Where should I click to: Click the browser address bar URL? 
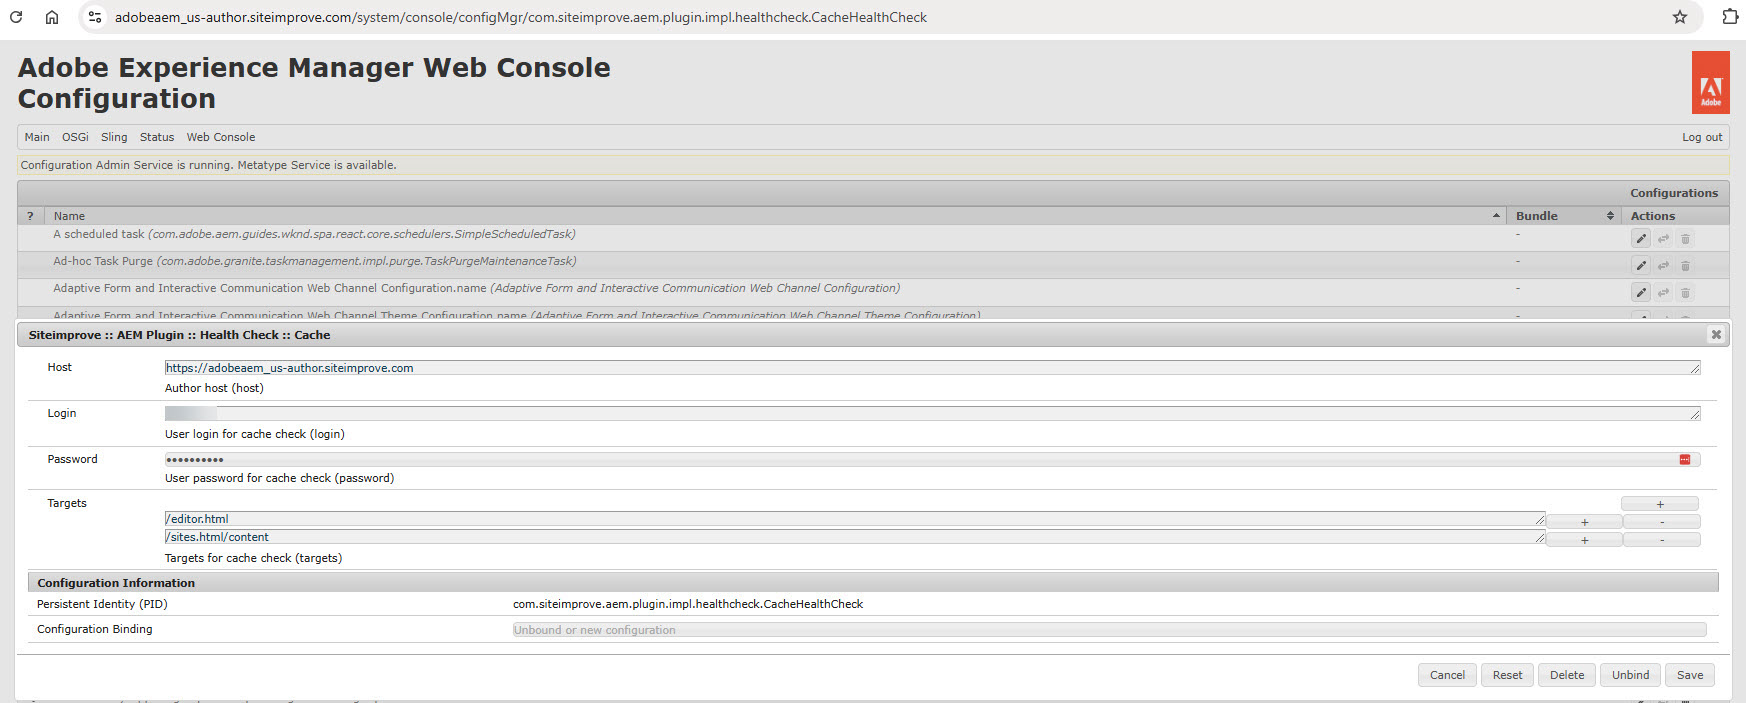tap(520, 17)
